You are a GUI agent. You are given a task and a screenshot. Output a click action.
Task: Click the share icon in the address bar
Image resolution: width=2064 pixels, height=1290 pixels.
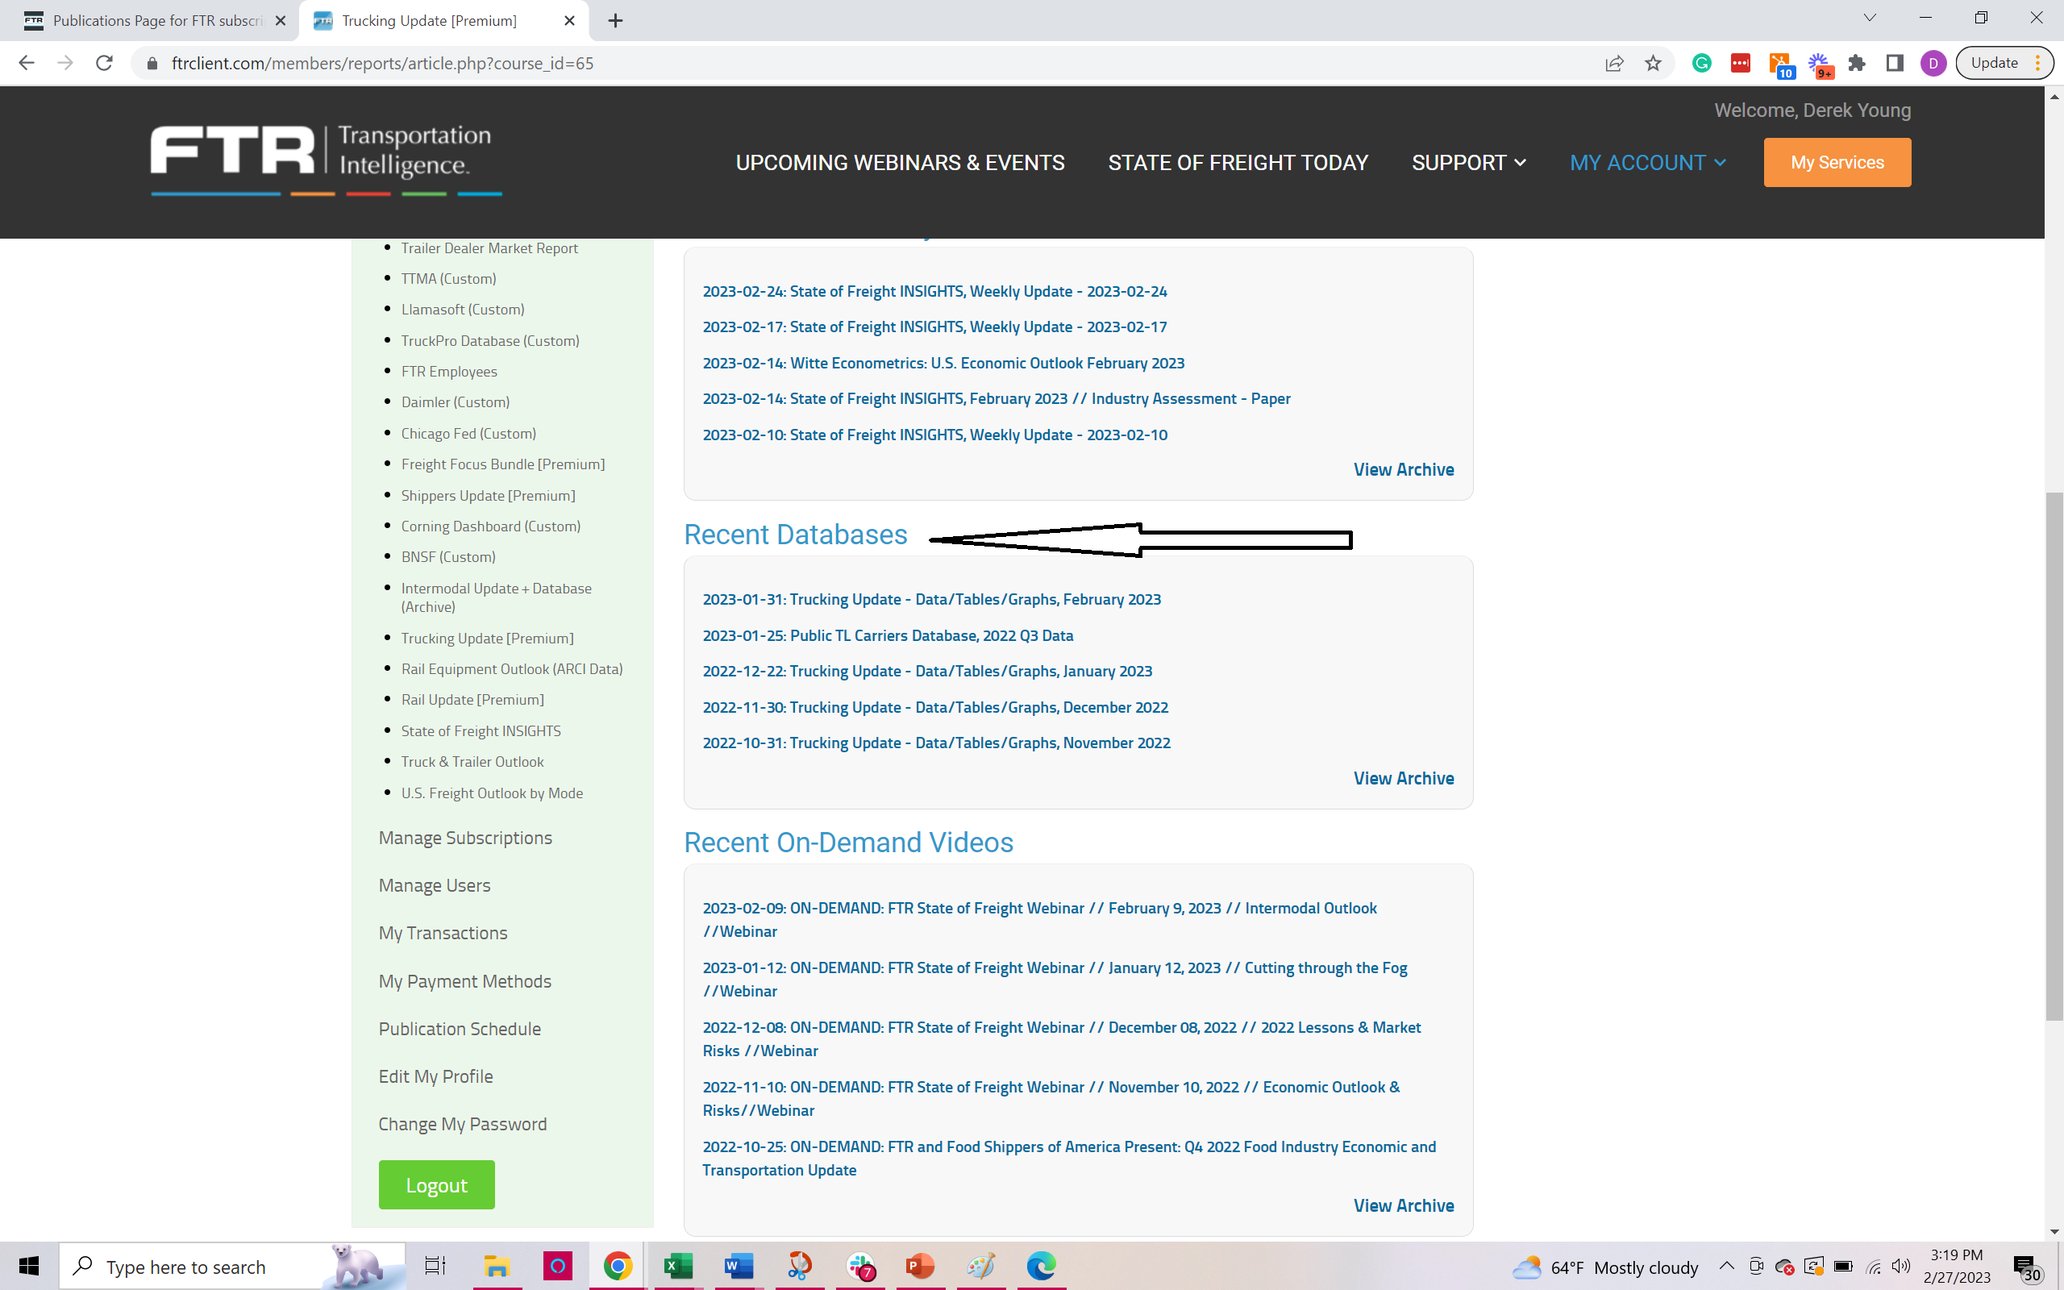(1613, 63)
